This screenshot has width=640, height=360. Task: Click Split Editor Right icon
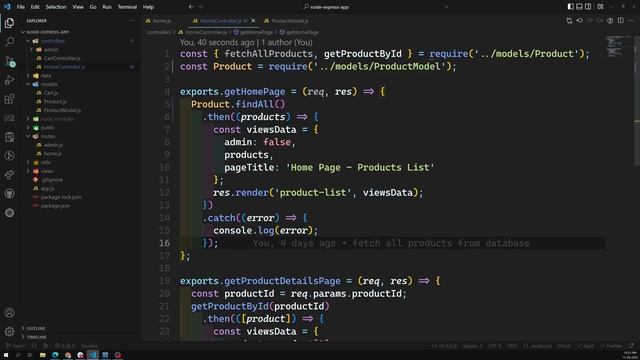[x=620, y=21]
